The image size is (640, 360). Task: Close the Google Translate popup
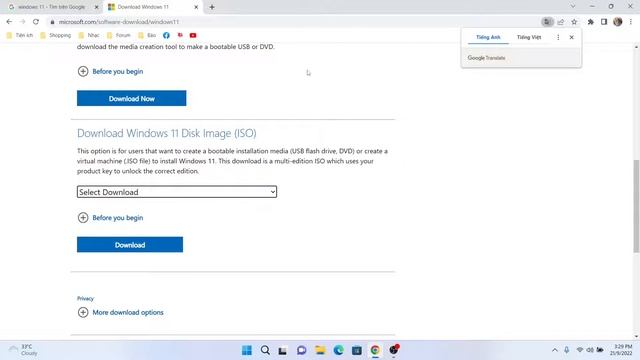tap(571, 37)
